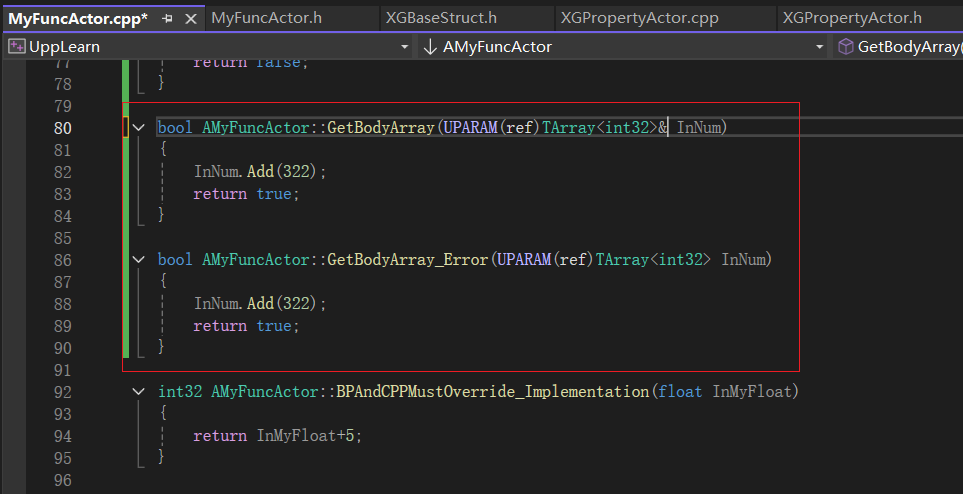963x494 pixels.
Task: Open the XGPropertyActor.cpp tab
Action: 639,18
